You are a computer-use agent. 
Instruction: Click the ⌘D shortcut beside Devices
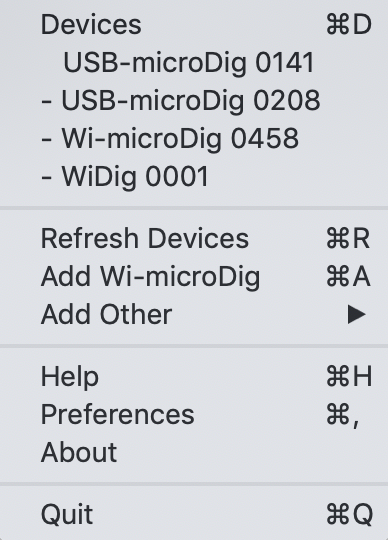point(349,25)
